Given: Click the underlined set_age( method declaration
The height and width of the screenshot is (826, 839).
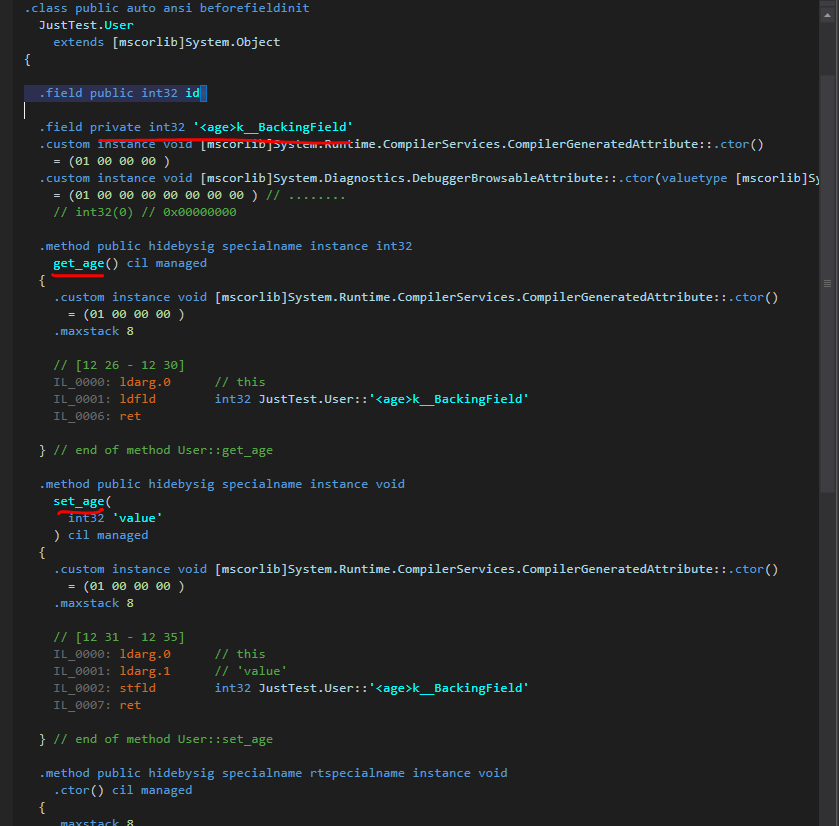Looking at the screenshot, I should [x=79, y=501].
